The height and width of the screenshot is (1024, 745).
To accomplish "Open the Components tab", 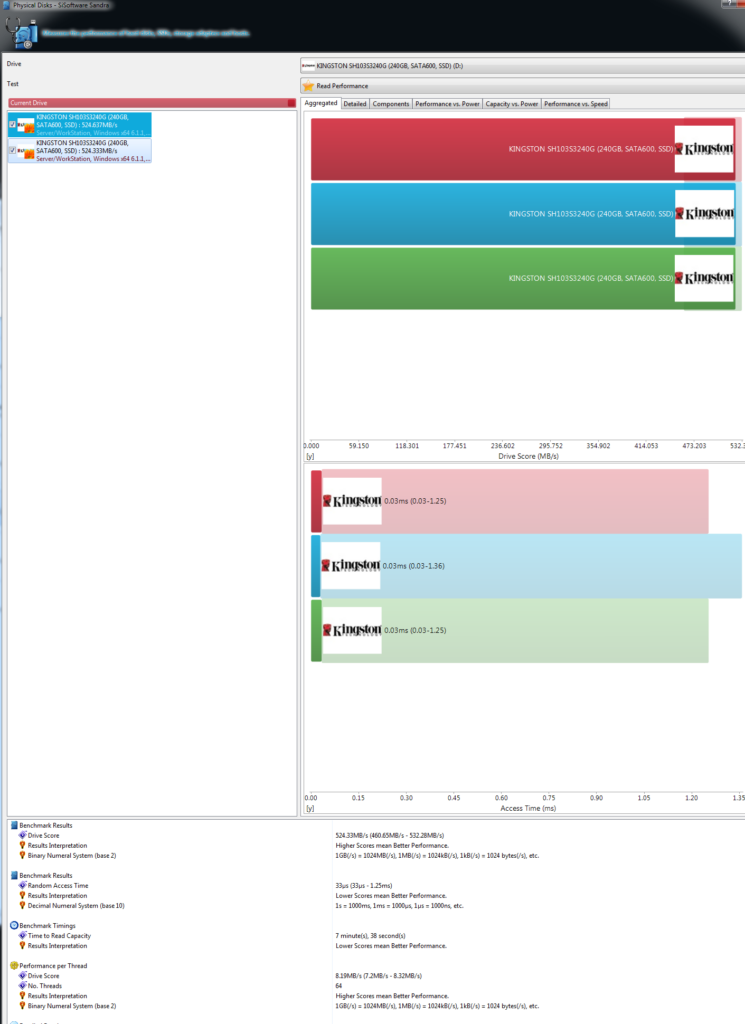I will pos(390,104).
